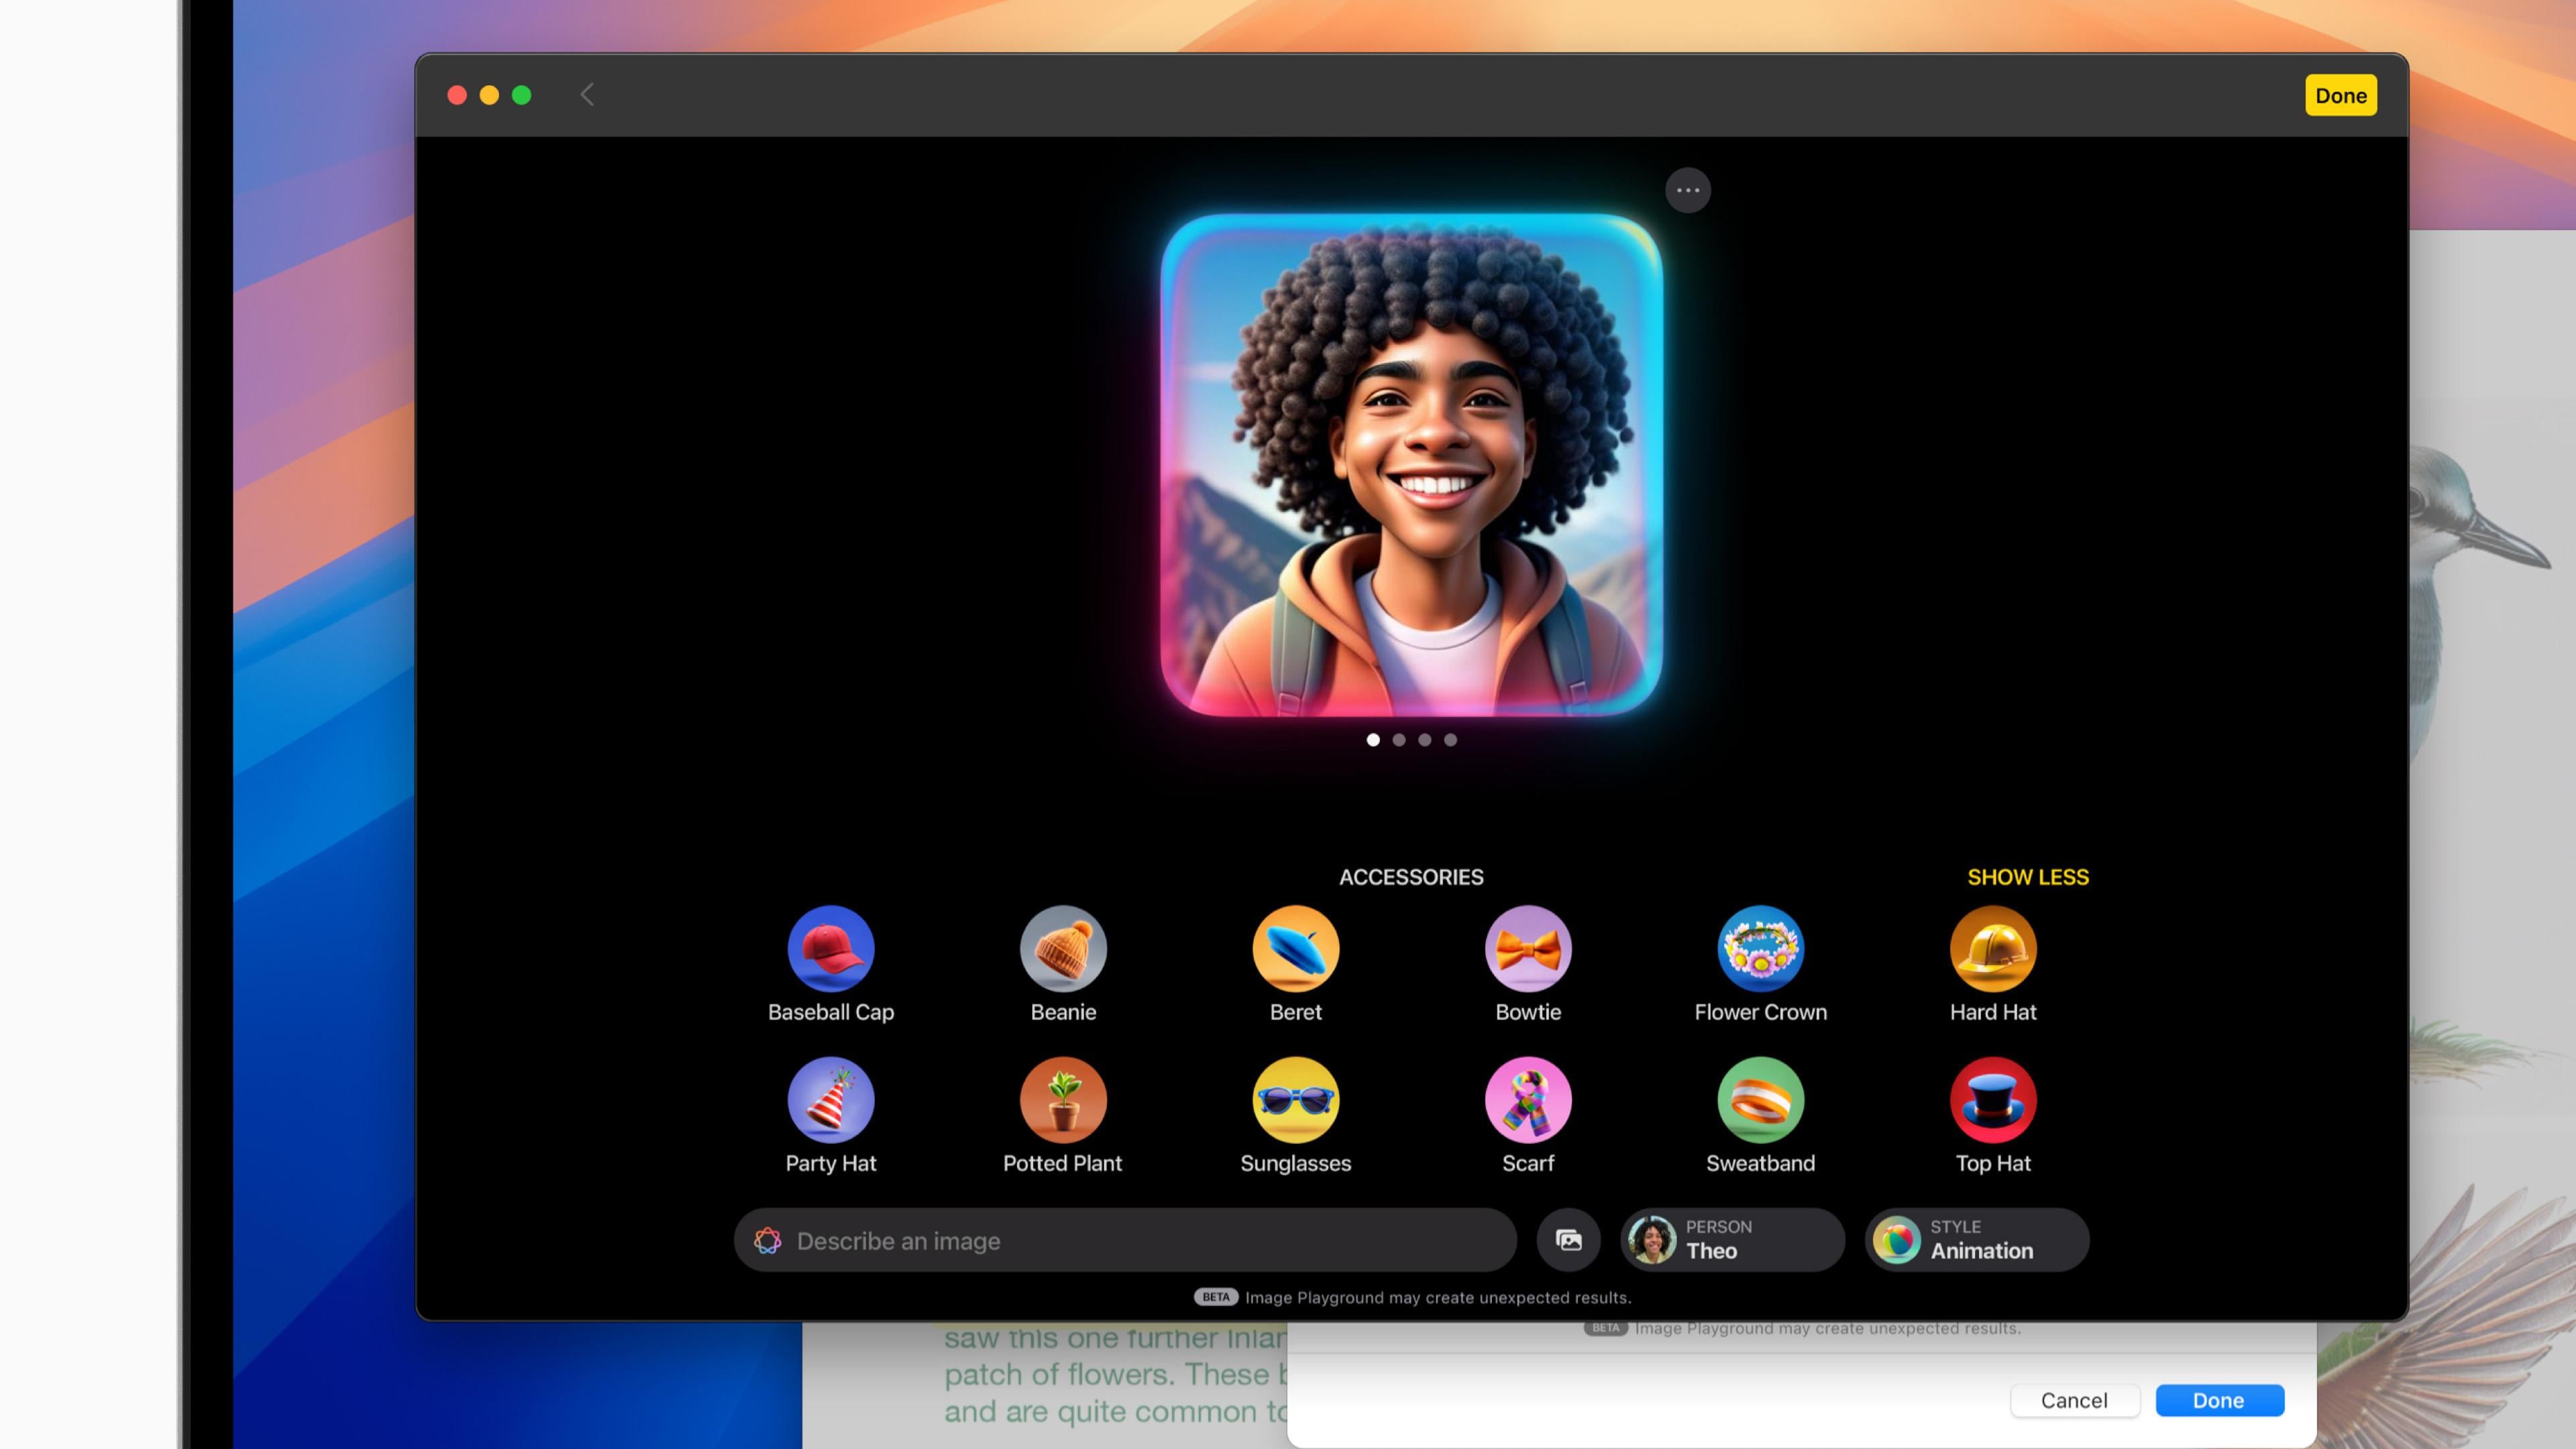Image resolution: width=2576 pixels, height=1449 pixels.
Task: Add the Baseball Cap accessory
Action: tap(830, 948)
